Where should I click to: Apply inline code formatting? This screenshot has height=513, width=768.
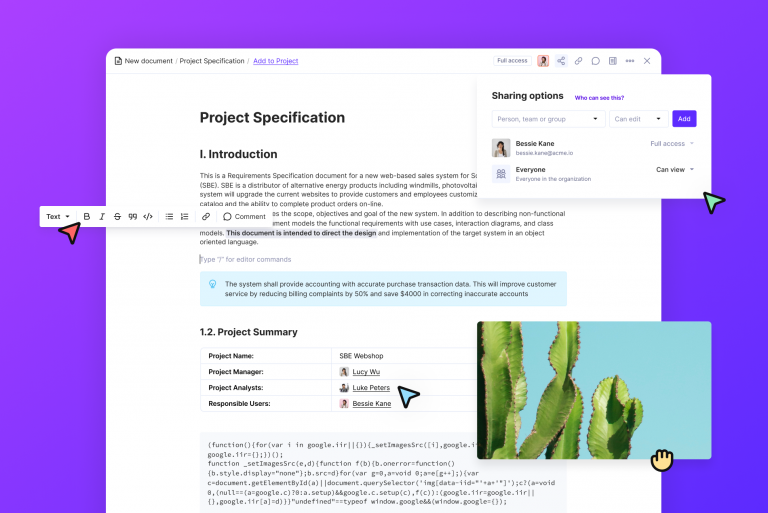148,216
